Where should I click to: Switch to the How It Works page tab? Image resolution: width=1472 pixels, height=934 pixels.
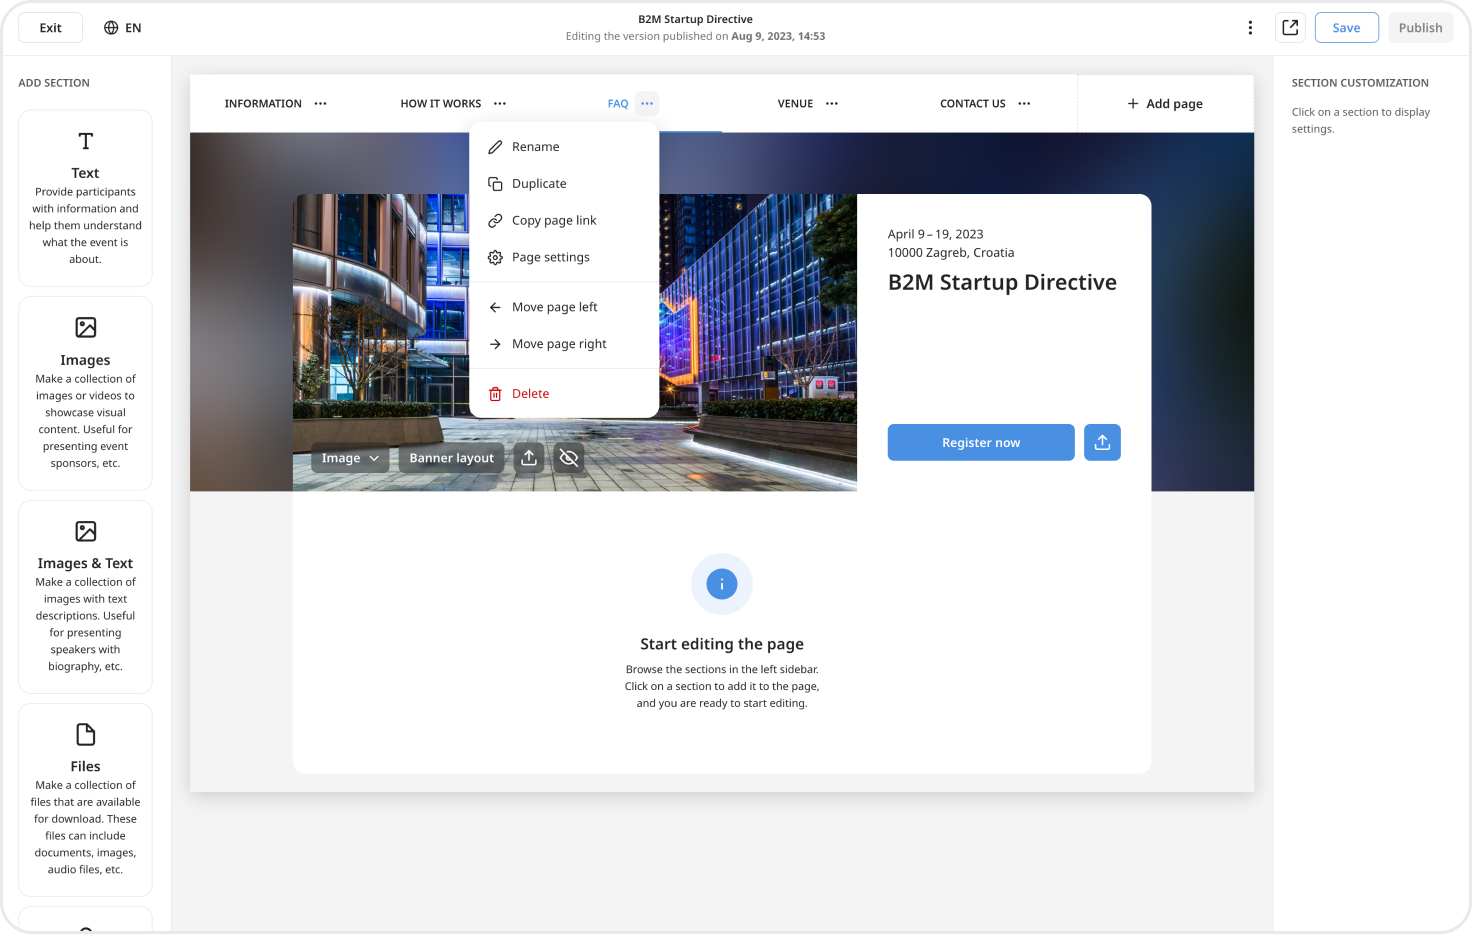[440, 104]
